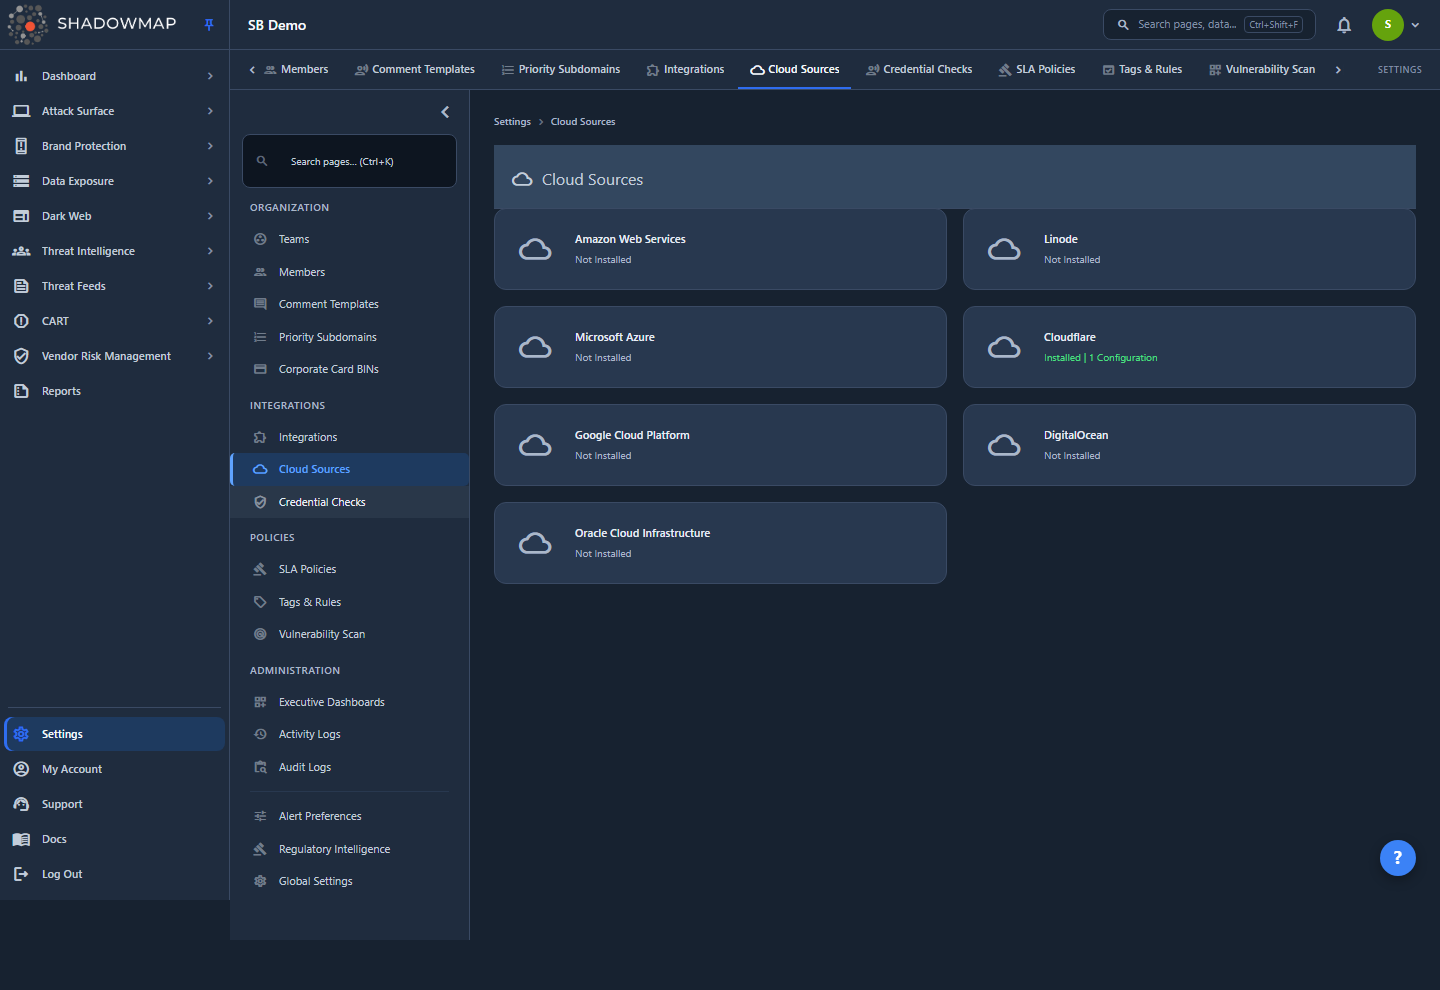
Task: Click the Dark Web sidebar icon
Action: (x=21, y=216)
